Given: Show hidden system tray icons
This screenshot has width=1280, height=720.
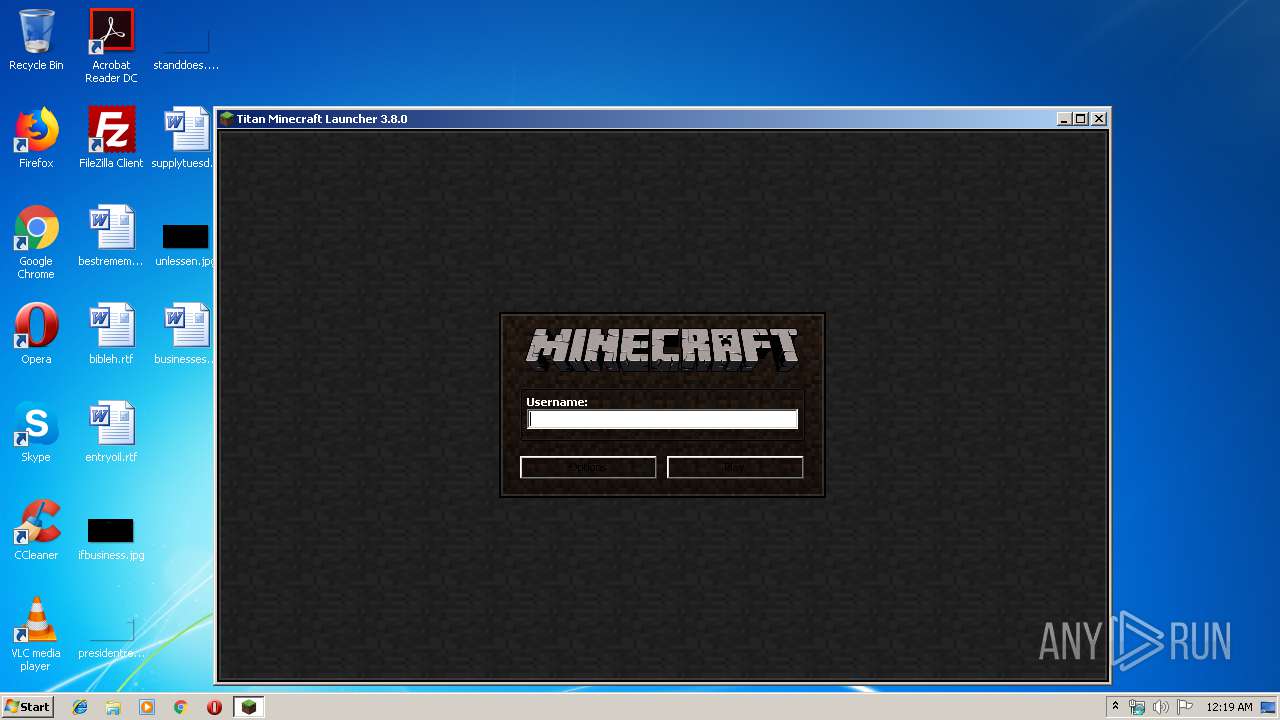Looking at the screenshot, I should pos(1116,707).
